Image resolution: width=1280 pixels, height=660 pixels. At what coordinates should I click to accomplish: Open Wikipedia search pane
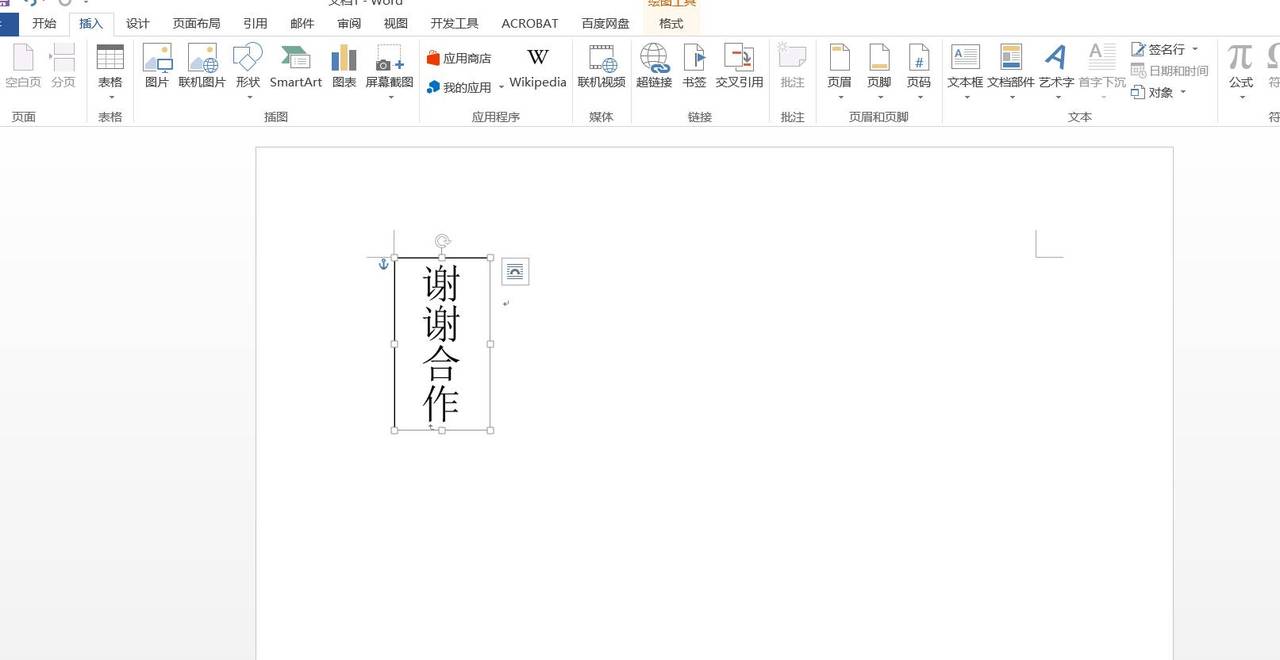pyautogui.click(x=537, y=68)
